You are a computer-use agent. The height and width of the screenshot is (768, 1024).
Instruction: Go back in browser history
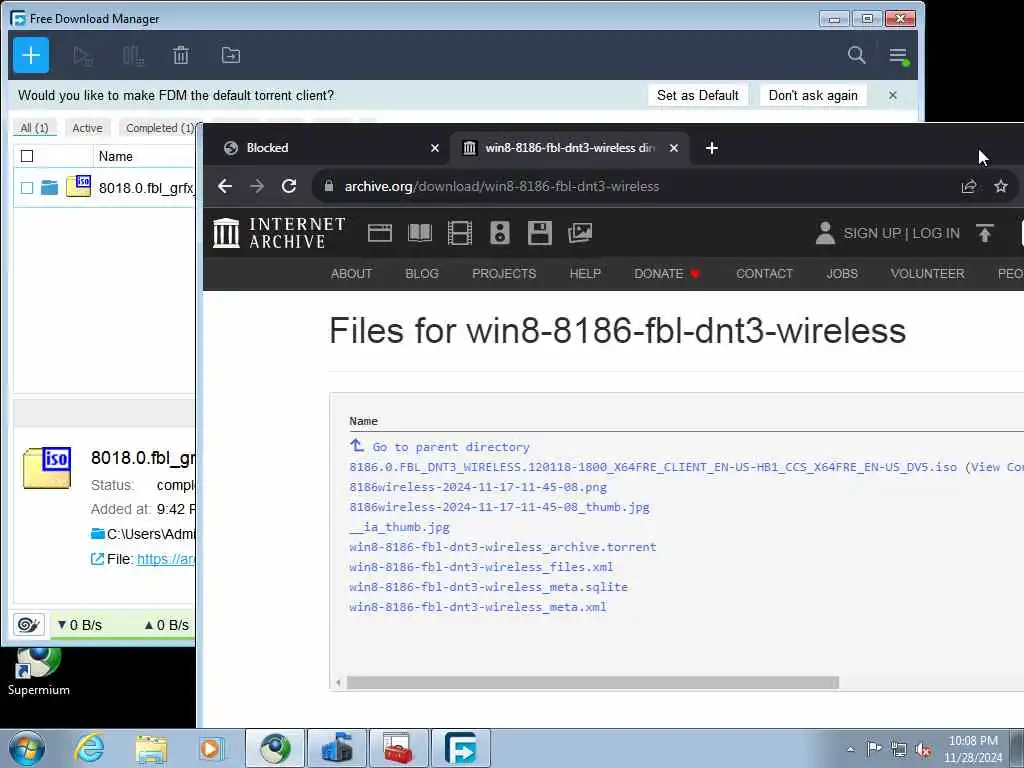click(x=225, y=187)
